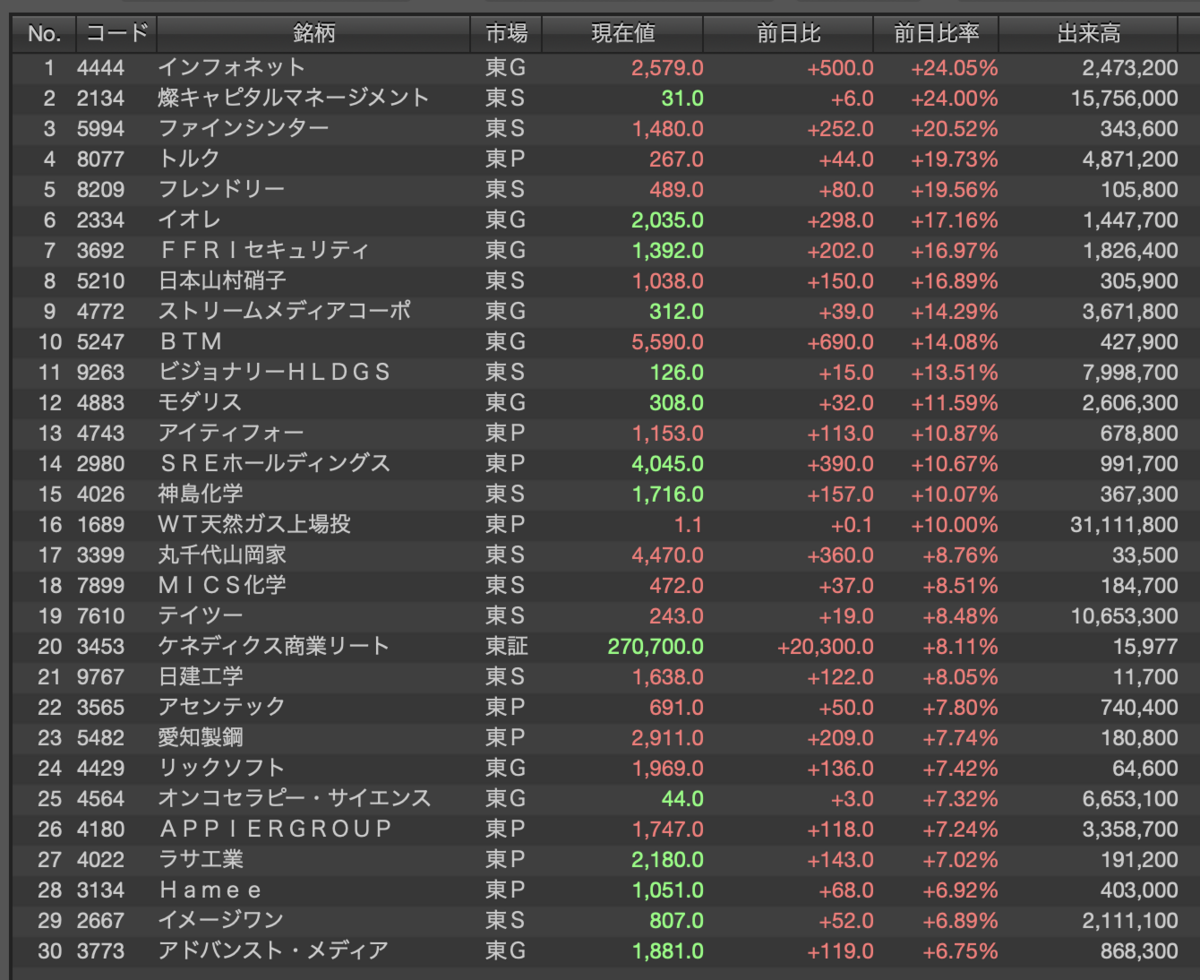The width and height of the screenshot is (1200, 980).
Task: Click ケネディクス商業リート stock name
Action: 274,646
